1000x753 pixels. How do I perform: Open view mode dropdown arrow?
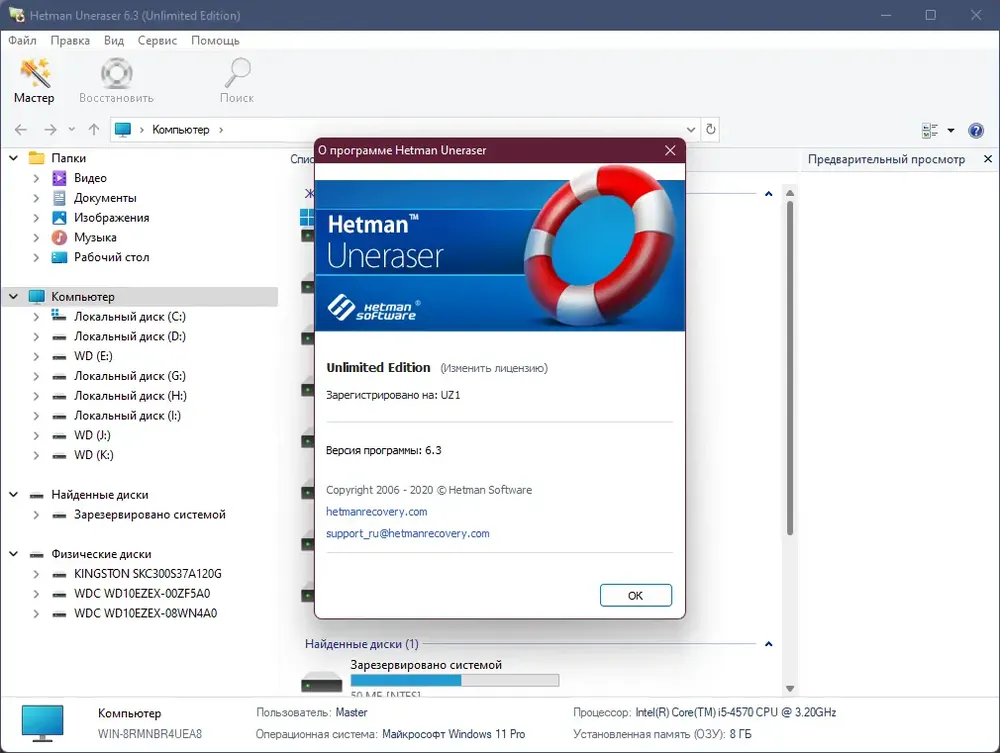click(951, 130)
